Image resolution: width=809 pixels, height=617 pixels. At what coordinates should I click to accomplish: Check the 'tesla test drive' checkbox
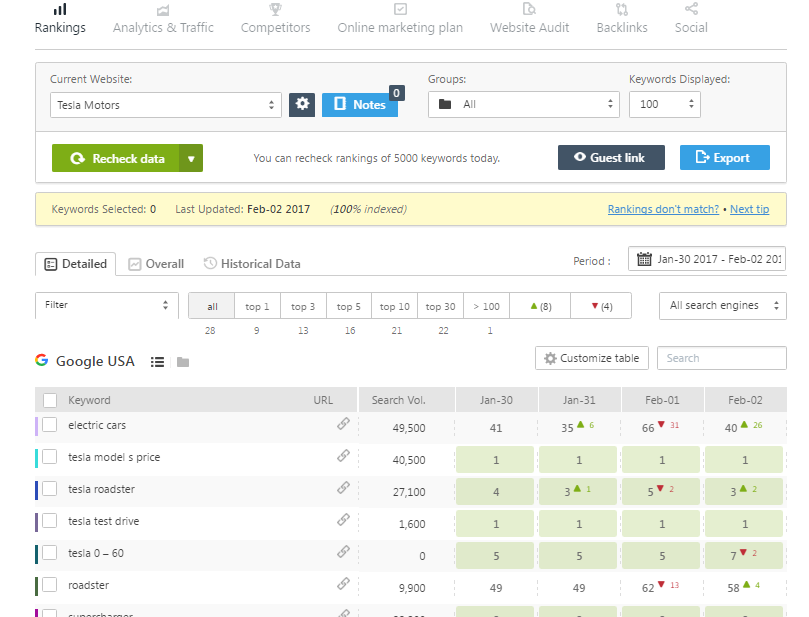(x=50, y=521)
